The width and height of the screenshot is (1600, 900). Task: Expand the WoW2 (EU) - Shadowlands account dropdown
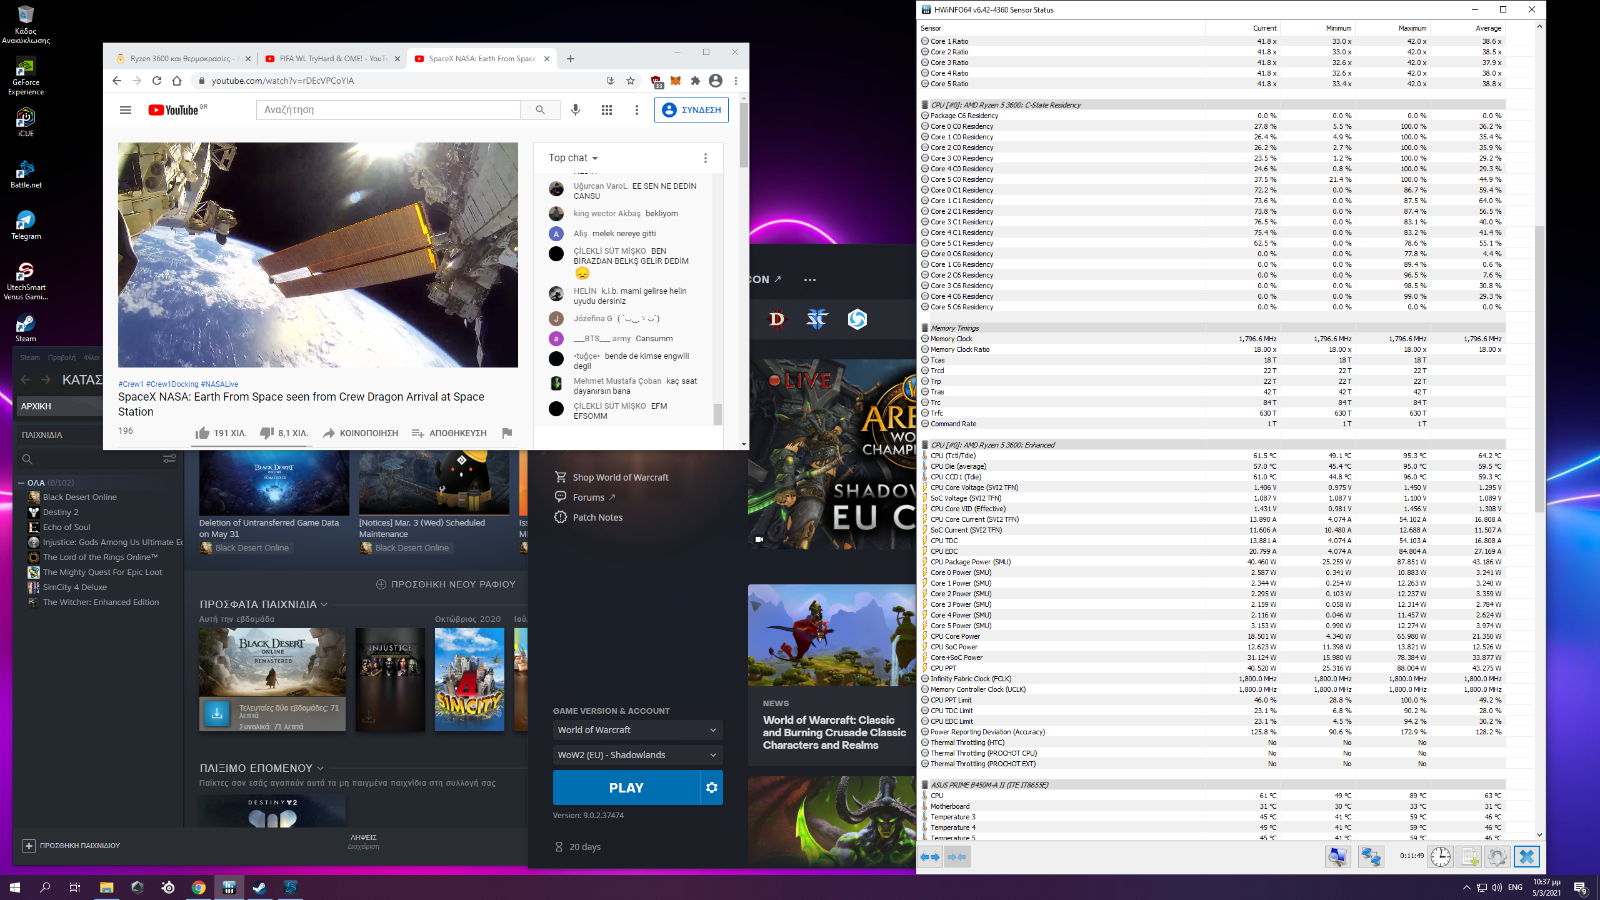tap(637, 755)
